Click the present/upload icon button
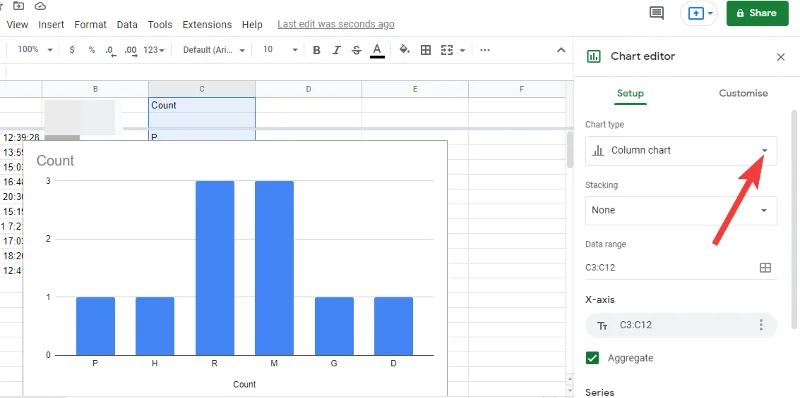 [696, 13]
